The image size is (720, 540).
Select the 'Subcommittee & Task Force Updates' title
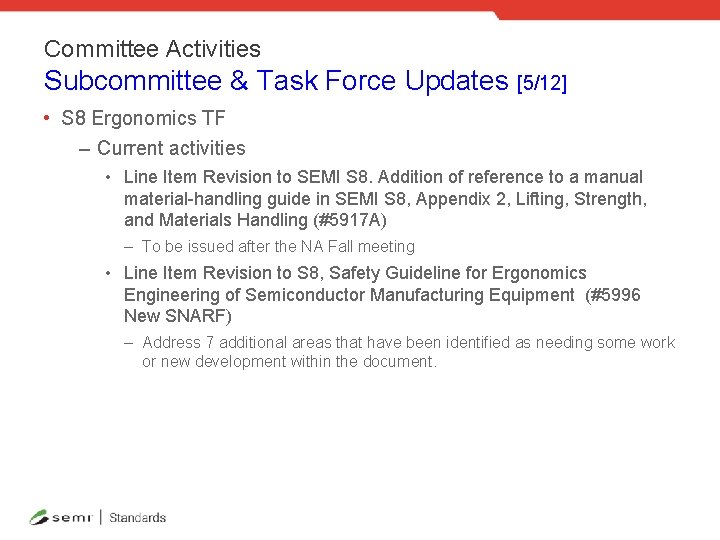(276, 81)
